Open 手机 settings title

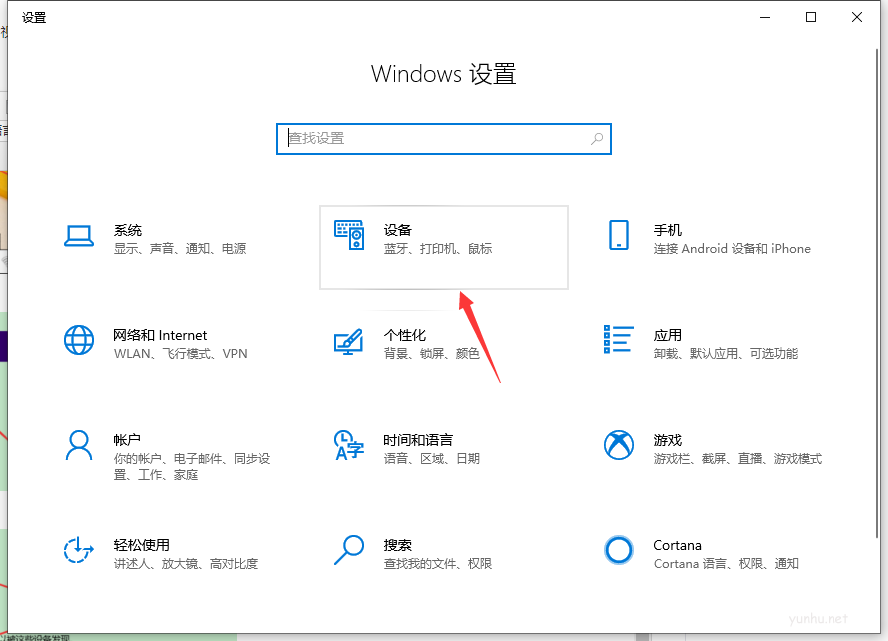point(668,230)
